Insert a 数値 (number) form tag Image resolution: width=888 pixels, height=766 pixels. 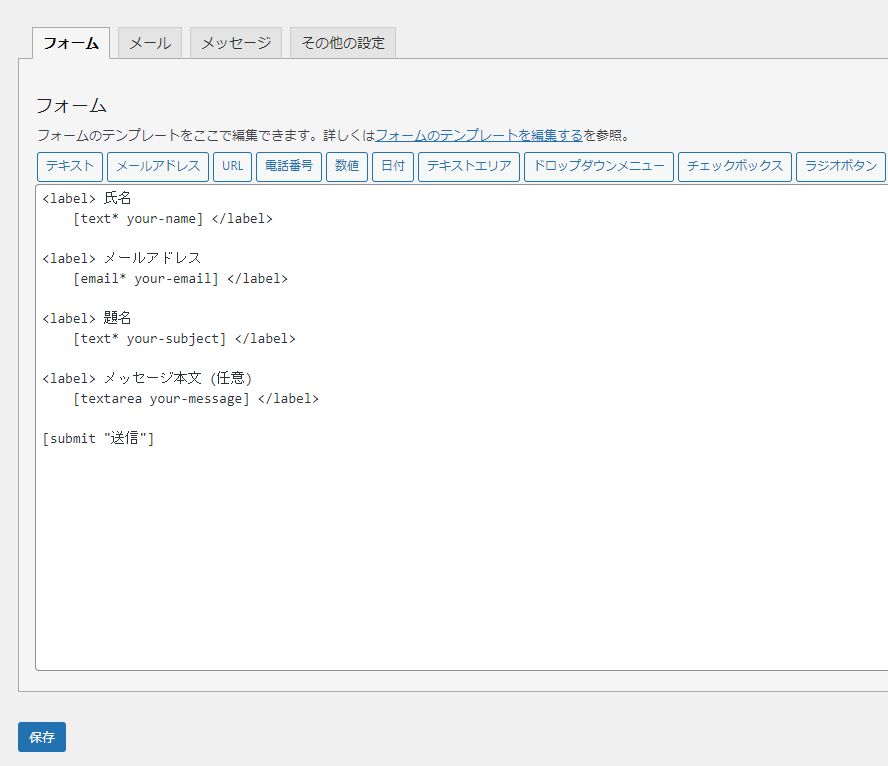click(347, 167)
